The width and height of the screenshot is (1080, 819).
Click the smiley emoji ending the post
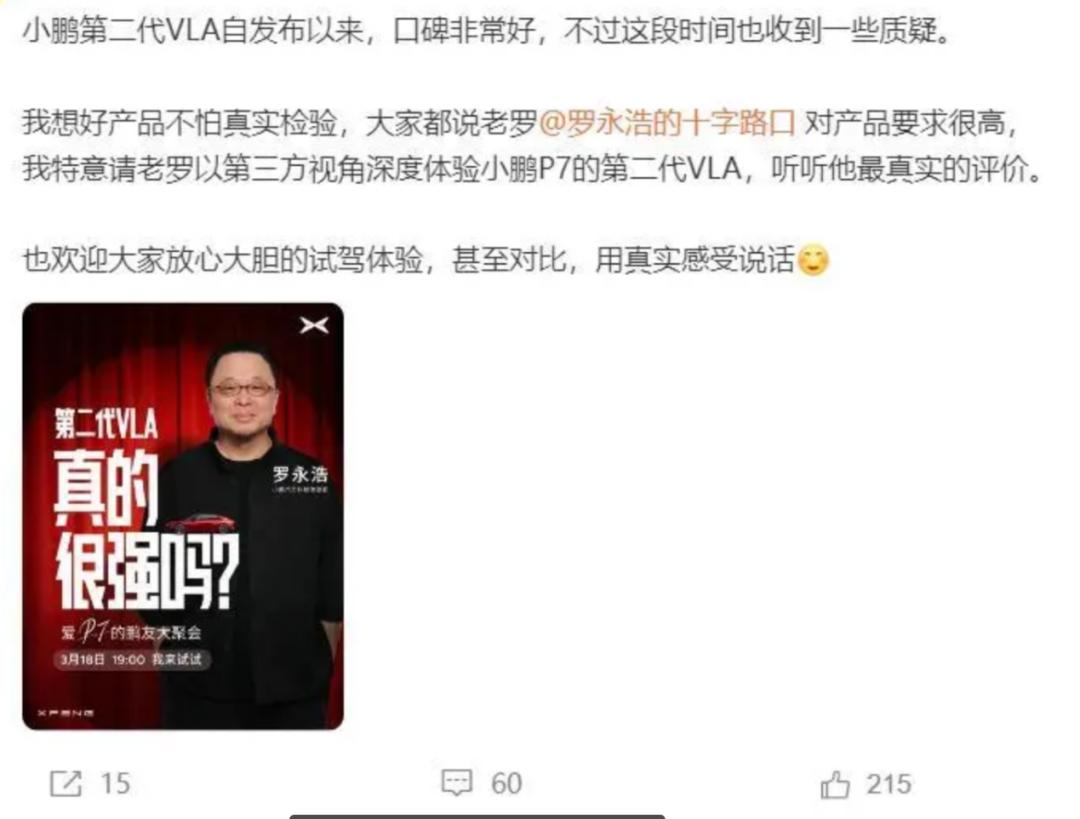click(x=813, y=260)
